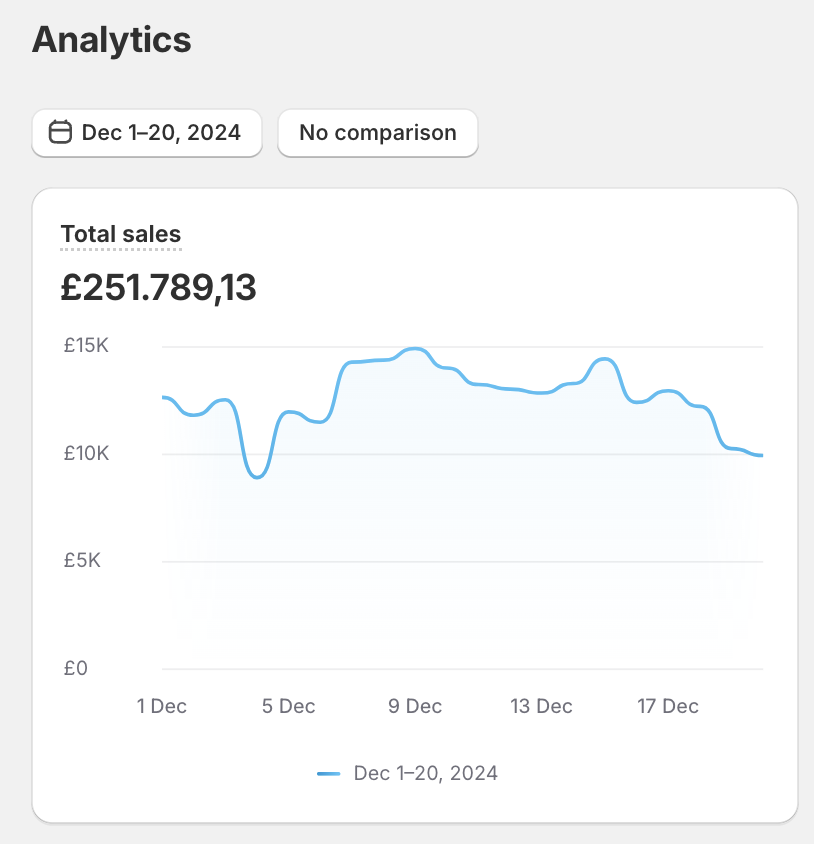Click the chart line end at 20 Dec
Image resolution: width=814 pixels, height=844 pixels.
click(x=761, y=455)
